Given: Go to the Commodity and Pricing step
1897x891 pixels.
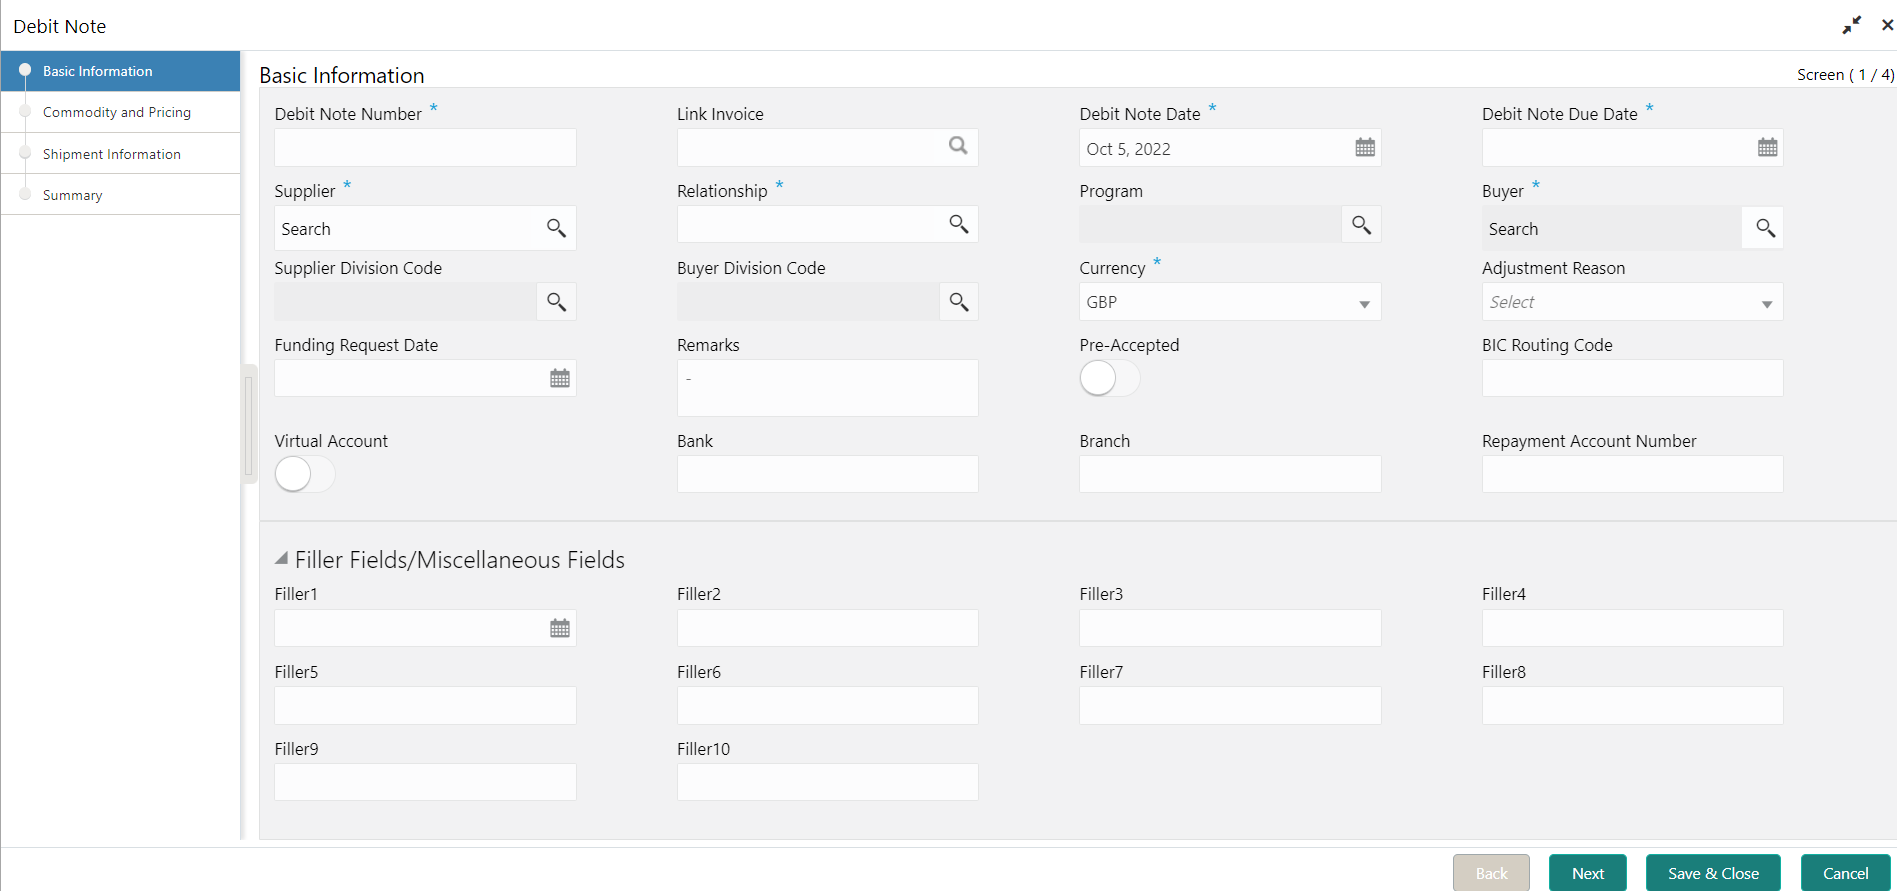Looking at the screenshot, I should 116,112.
